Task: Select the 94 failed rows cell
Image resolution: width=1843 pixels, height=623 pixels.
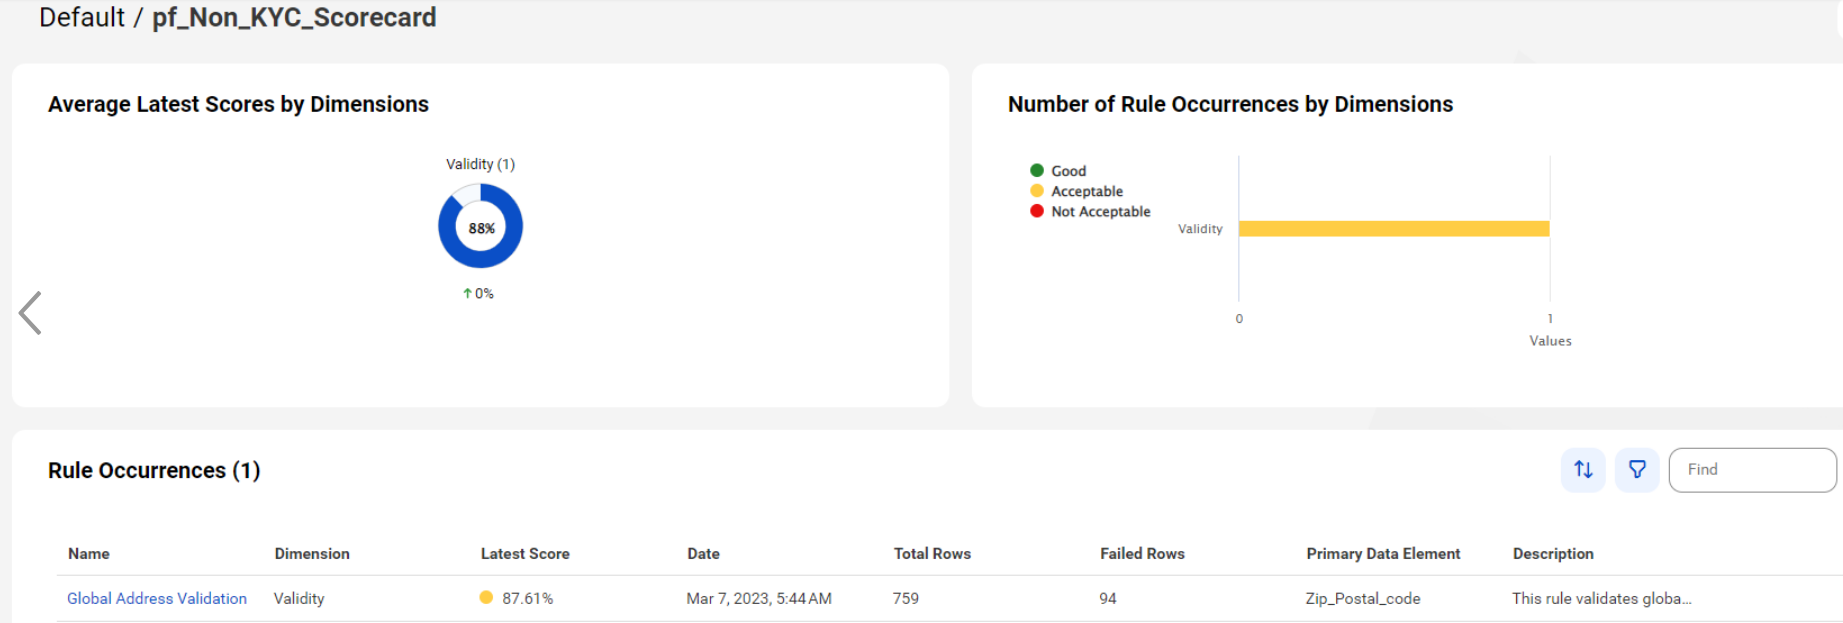Action: click(1108, 598)
